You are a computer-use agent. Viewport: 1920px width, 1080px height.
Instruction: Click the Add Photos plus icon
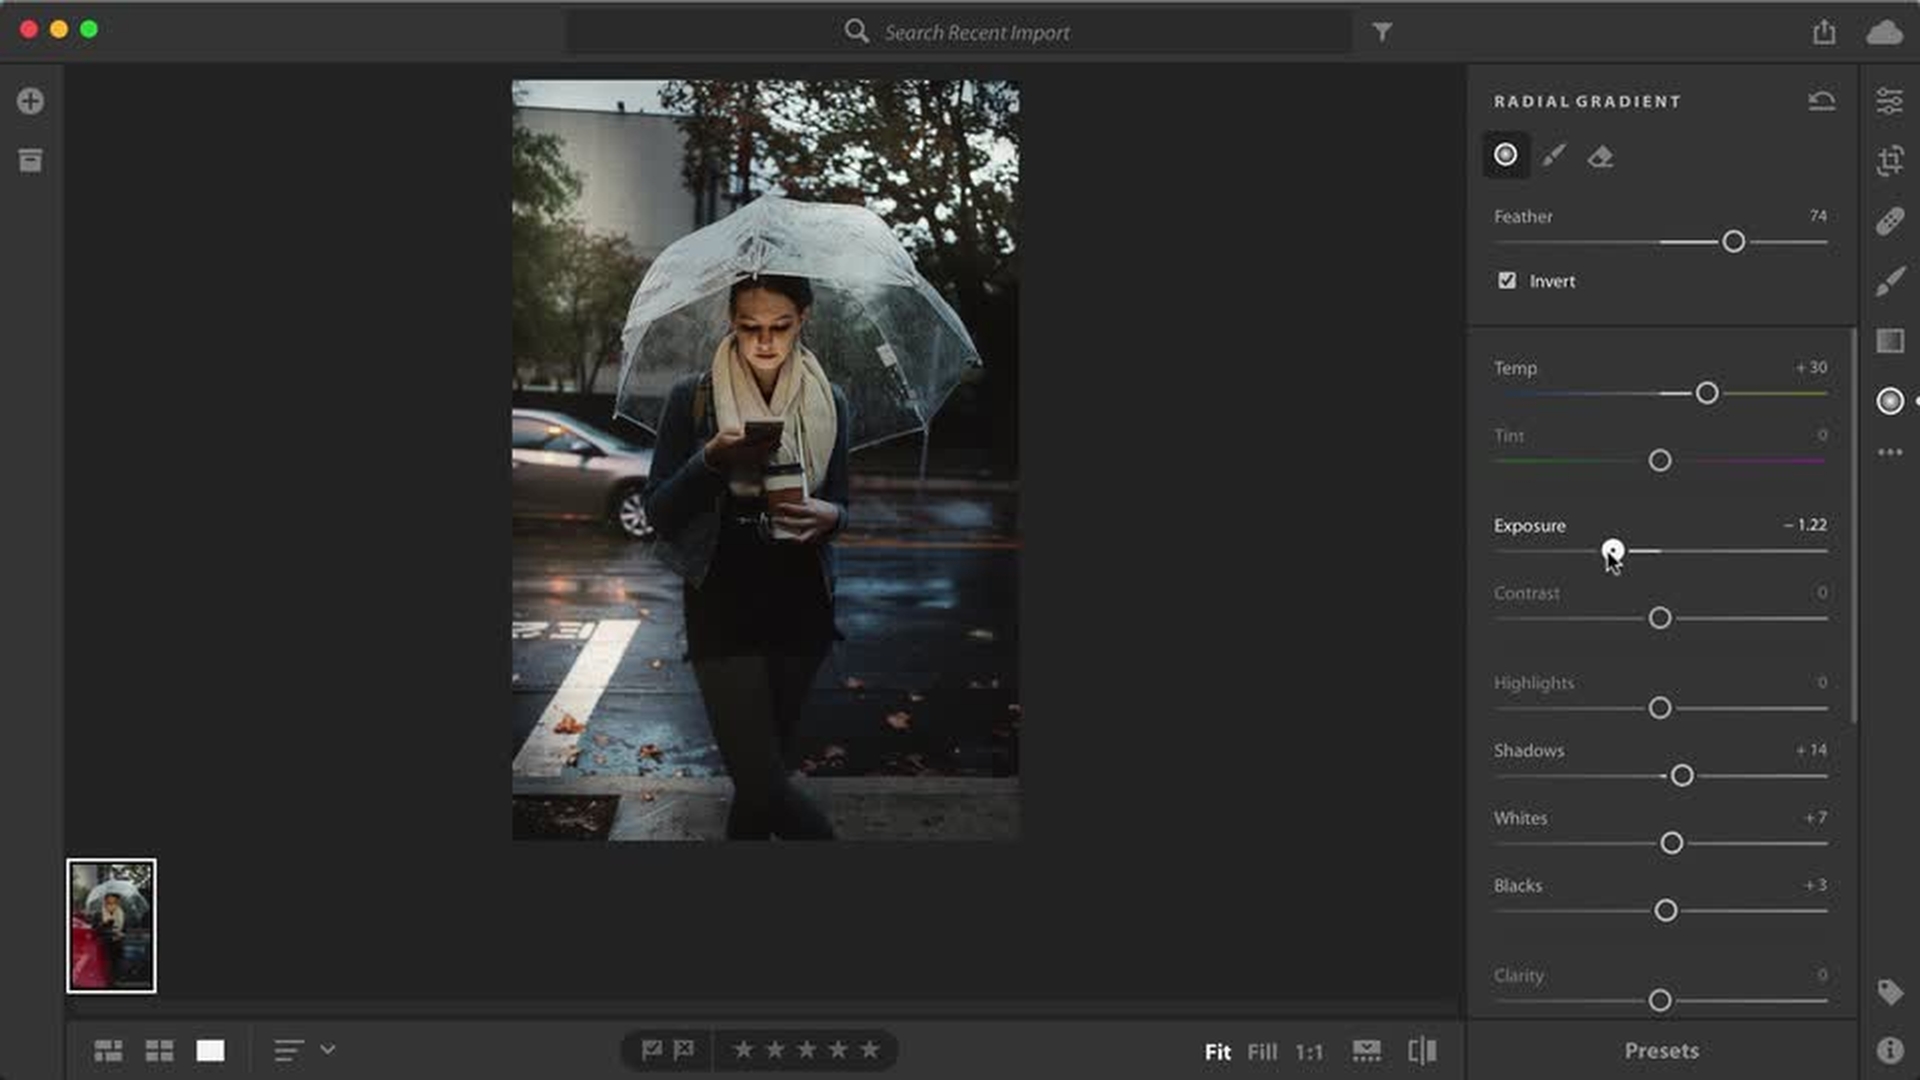30,101
